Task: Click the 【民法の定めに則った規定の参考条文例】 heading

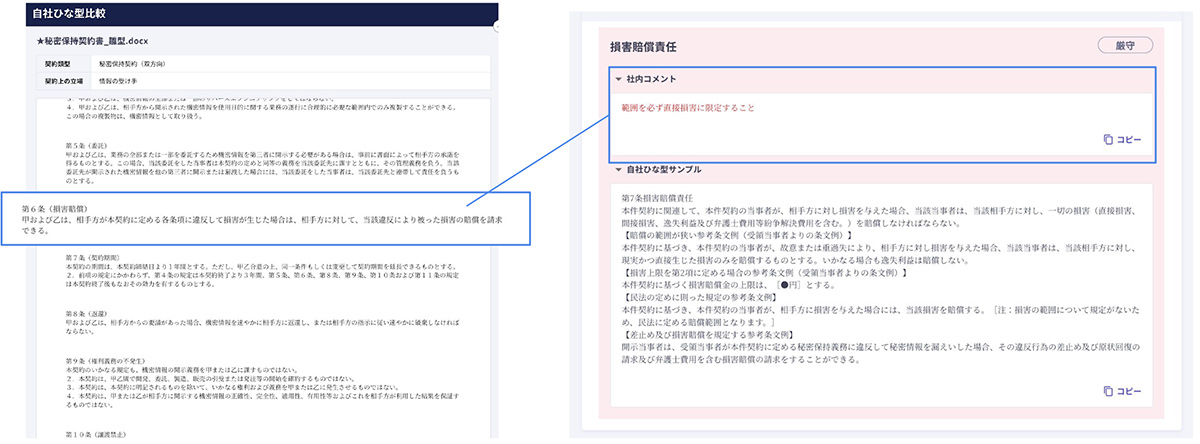Action: tap(696, 298)
